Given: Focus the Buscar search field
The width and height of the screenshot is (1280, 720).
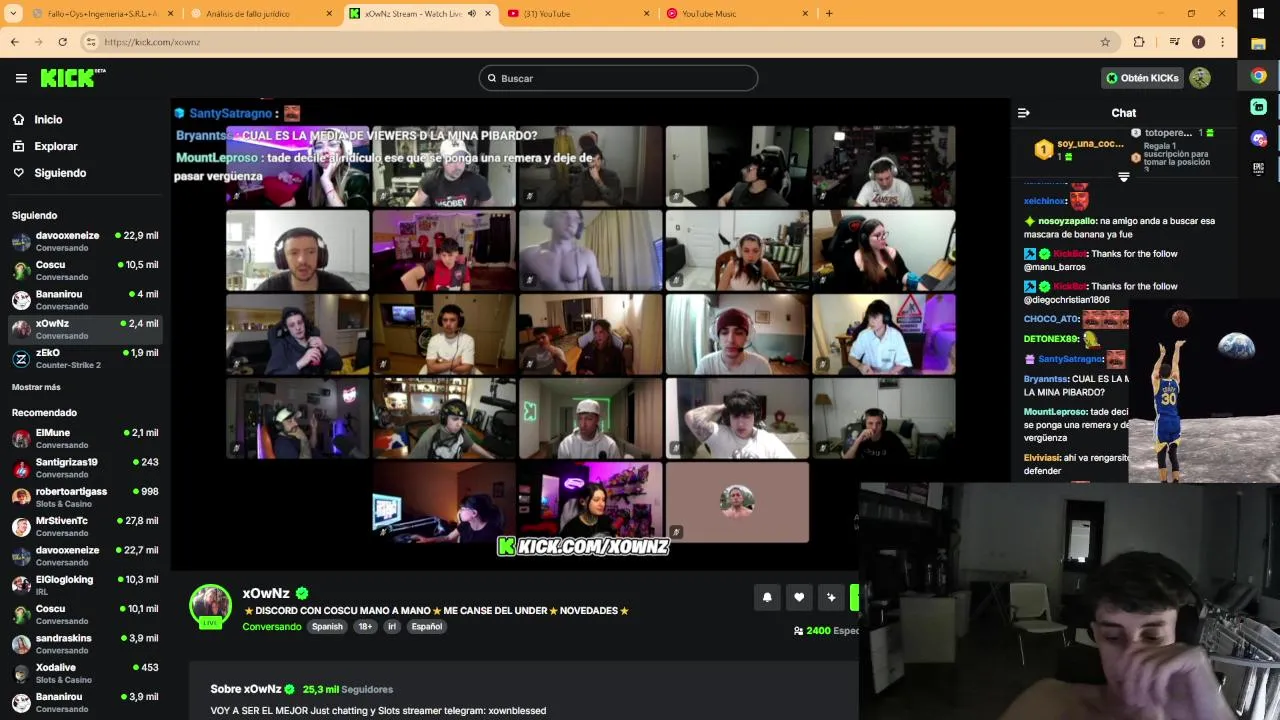Looking at the screenshot, I should point(618,78).
